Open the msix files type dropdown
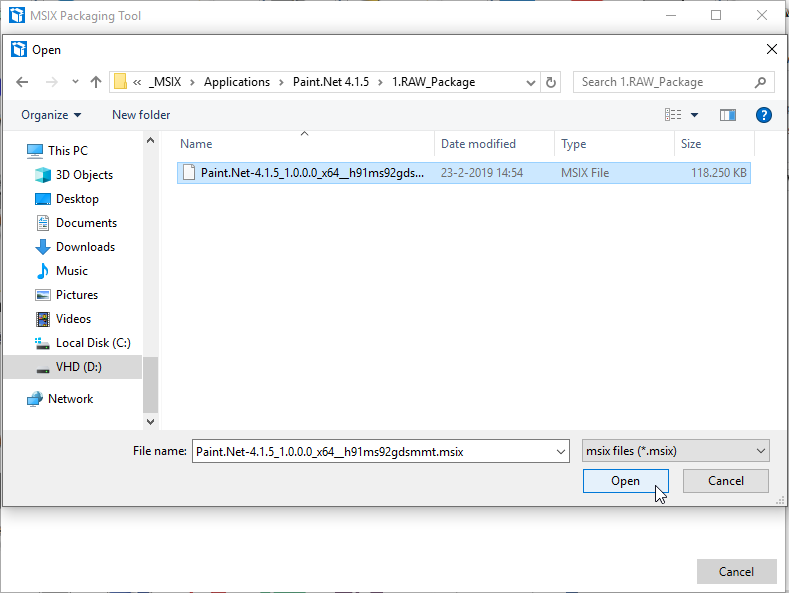789x593 pixels. tap(675, 451)
